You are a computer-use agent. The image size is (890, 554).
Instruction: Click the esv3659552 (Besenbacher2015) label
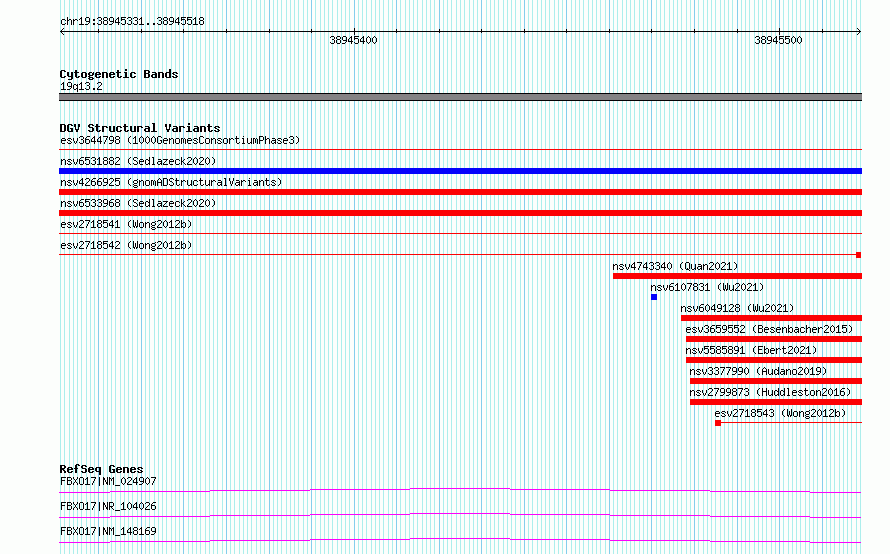click(769, 329)
